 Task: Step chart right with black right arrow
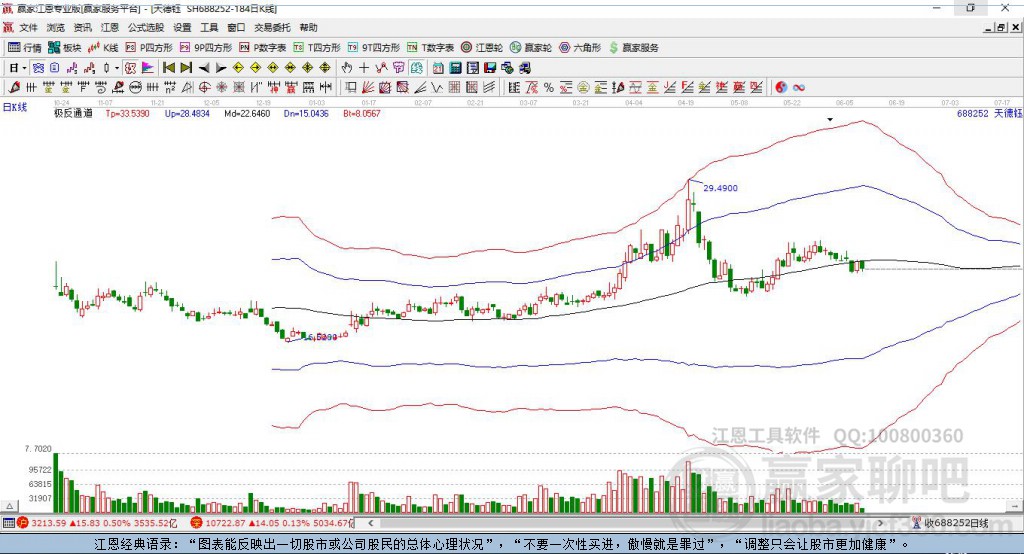click(x=221, y=68)
